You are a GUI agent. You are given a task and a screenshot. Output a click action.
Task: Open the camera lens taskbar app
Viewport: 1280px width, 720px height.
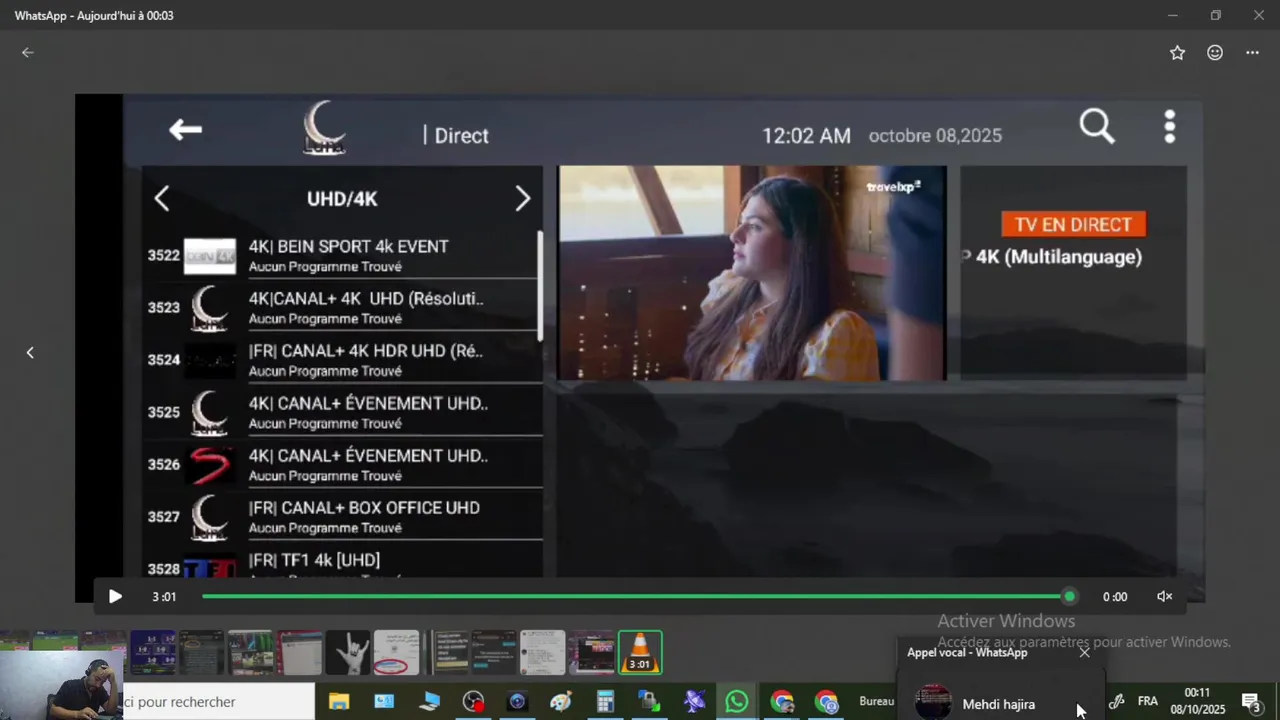[517, 702]
